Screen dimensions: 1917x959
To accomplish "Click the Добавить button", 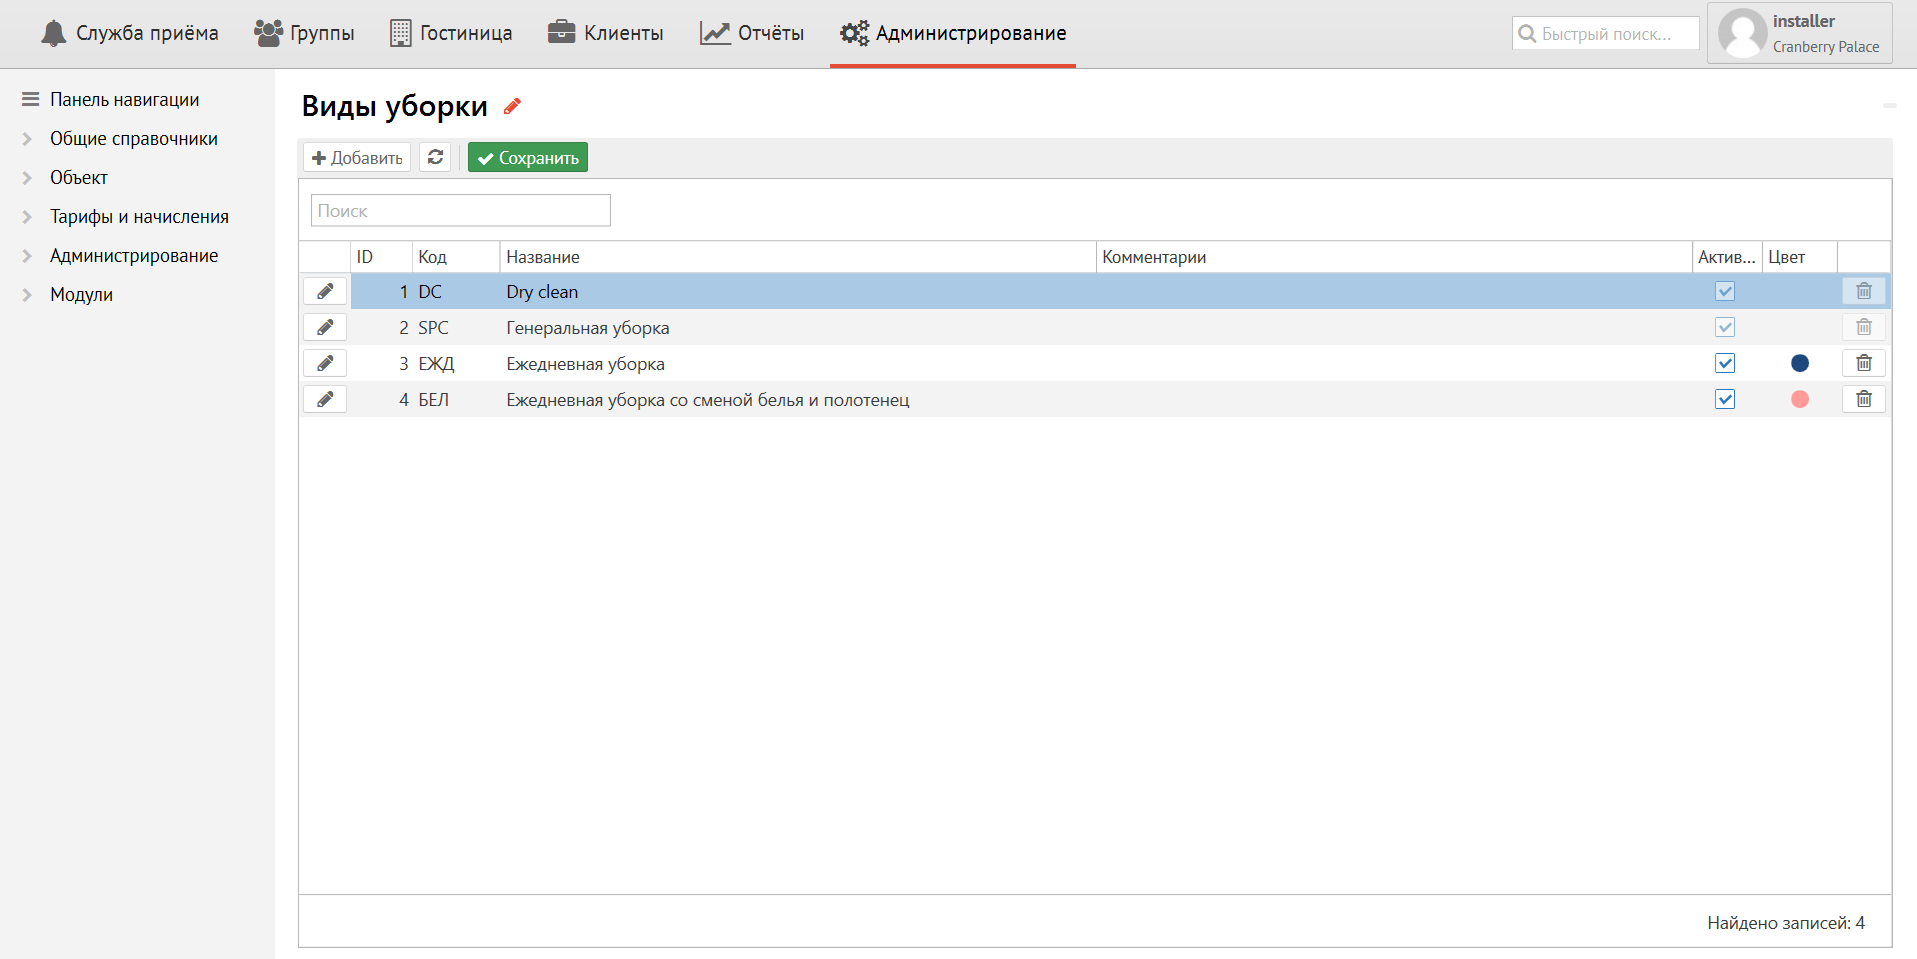I will tap(357, 157).
